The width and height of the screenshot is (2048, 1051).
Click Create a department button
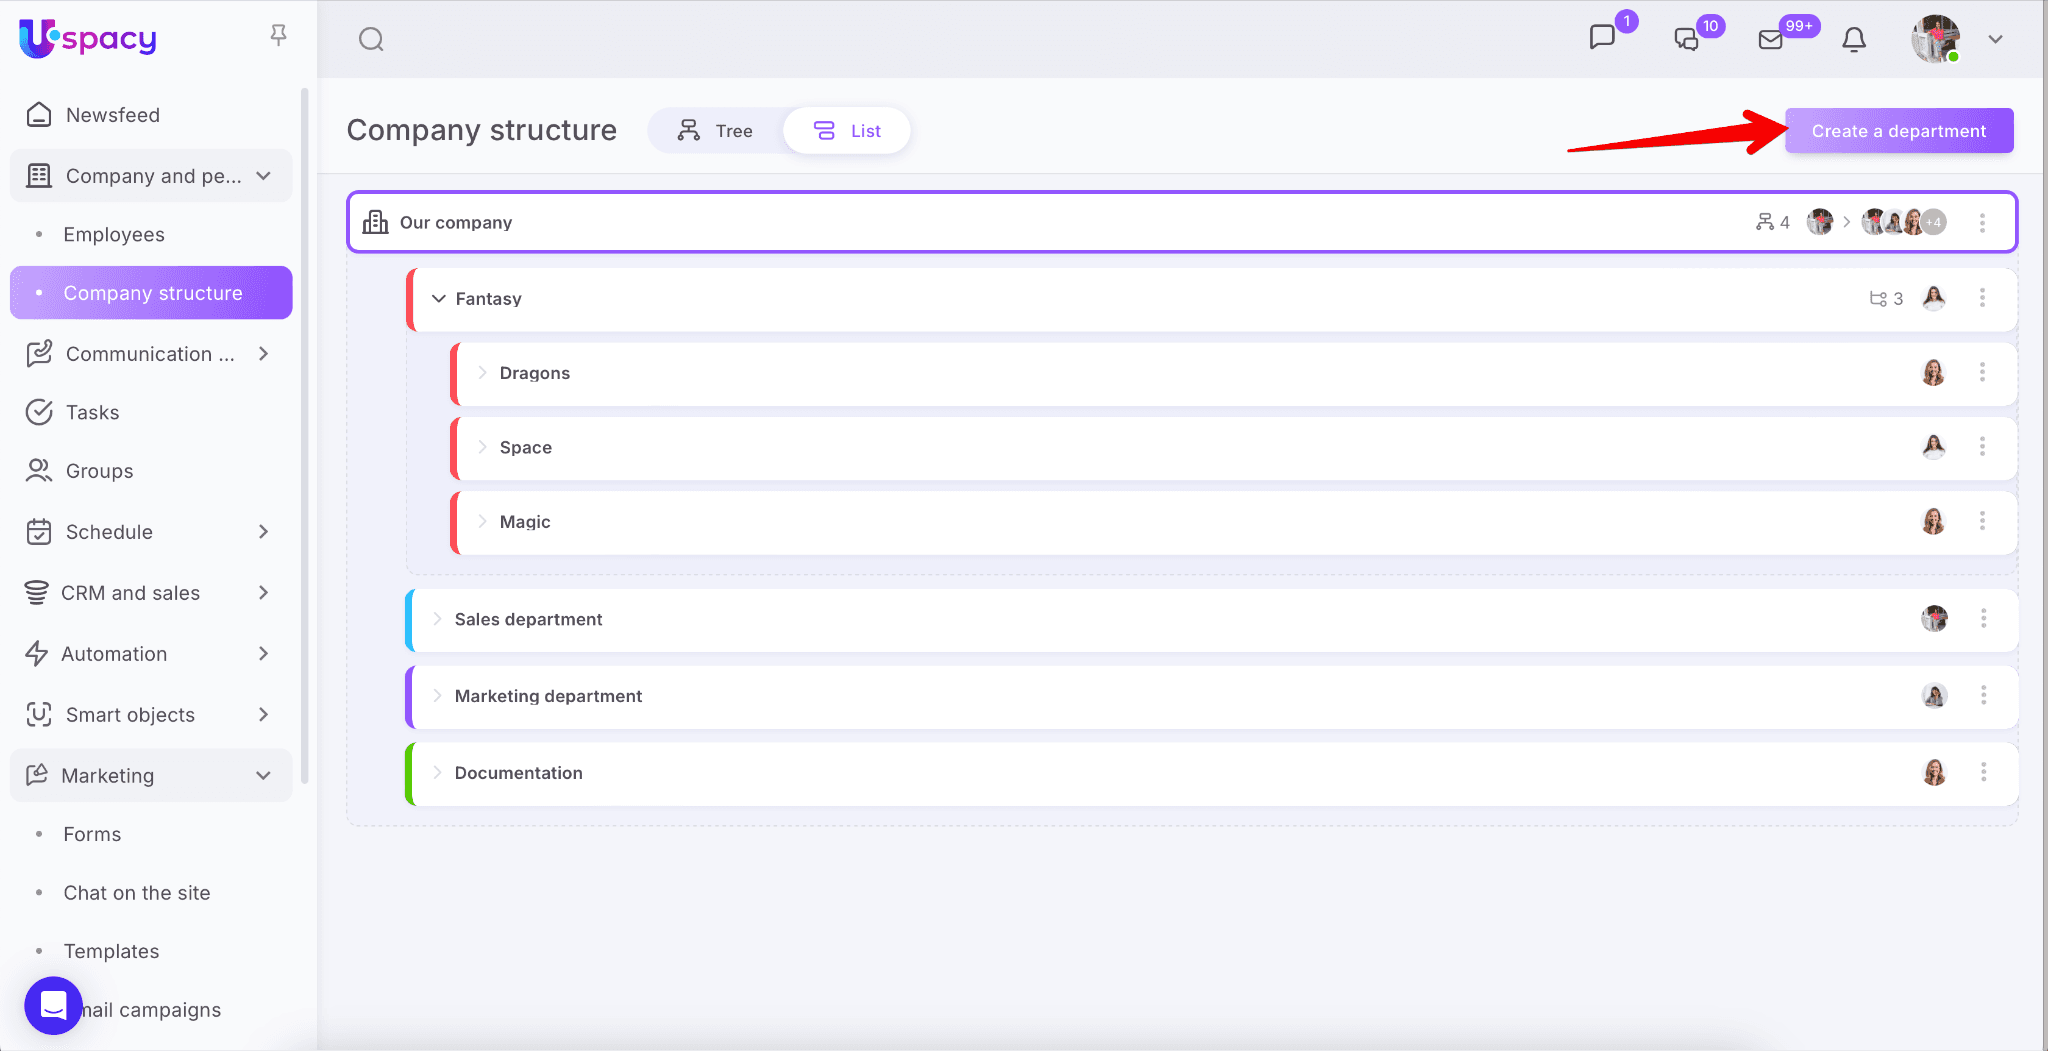[x=1898, y=131]
